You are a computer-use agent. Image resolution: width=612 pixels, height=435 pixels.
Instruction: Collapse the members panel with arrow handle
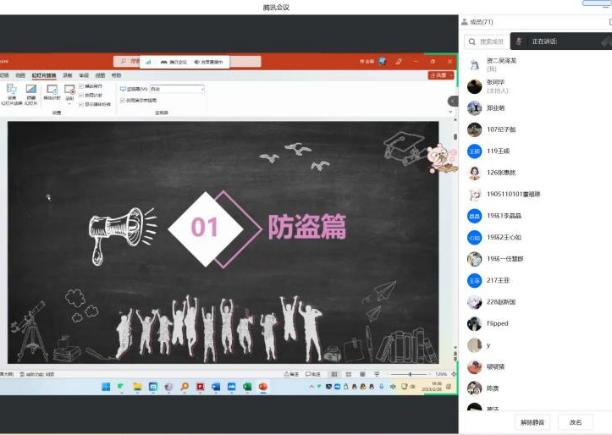pyautogui.click(x=452, y=102)
